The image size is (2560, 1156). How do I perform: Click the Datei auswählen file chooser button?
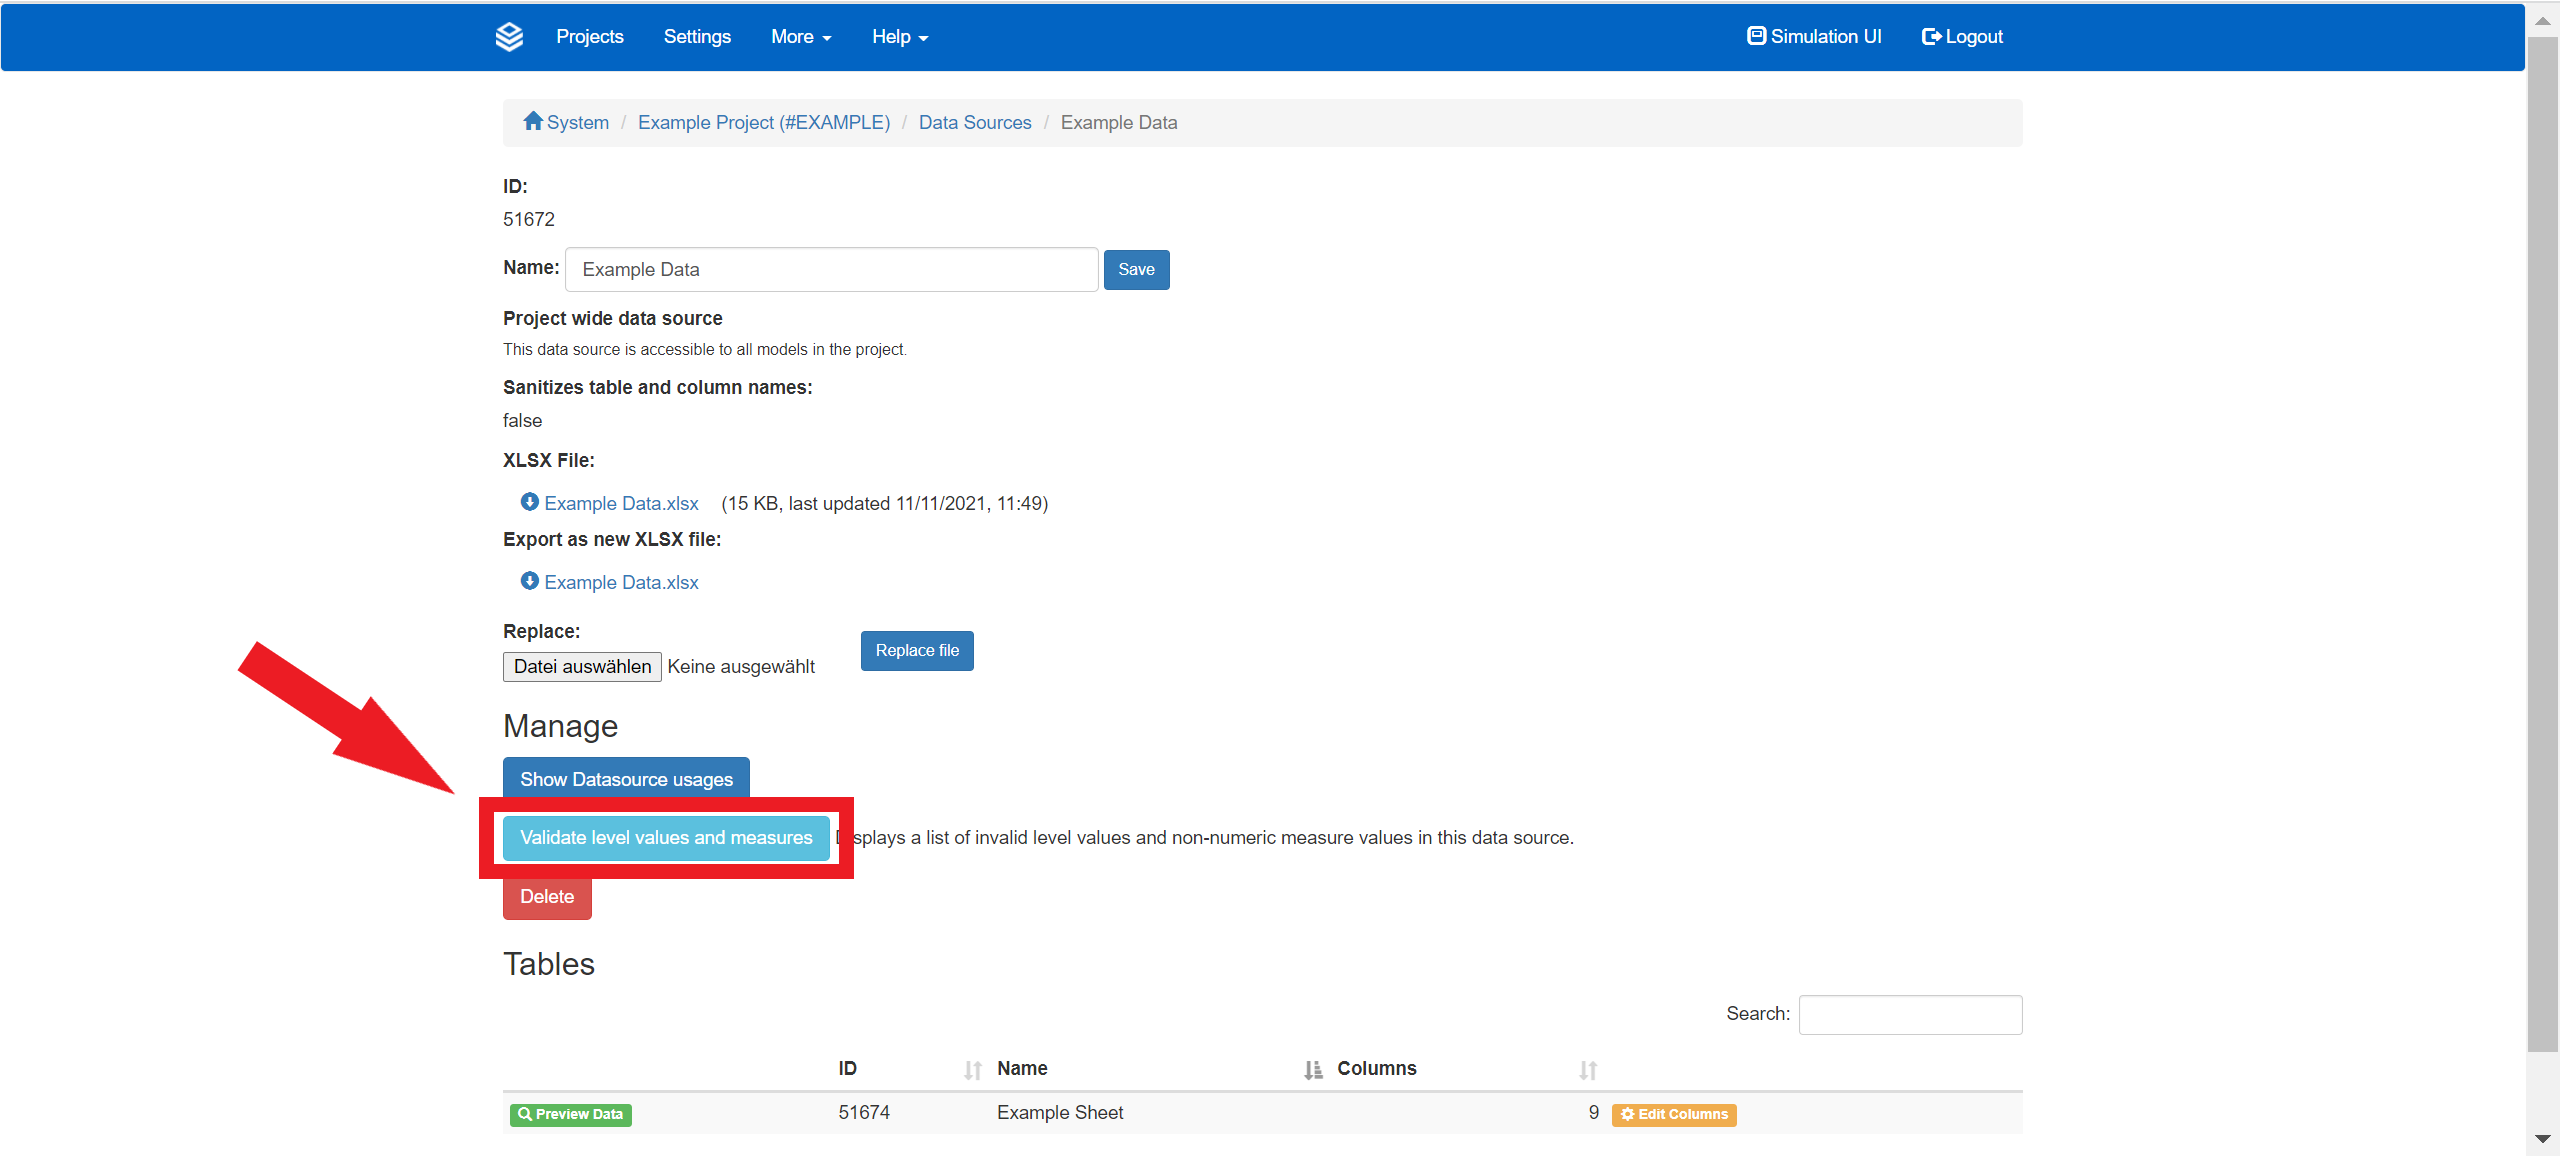click(x=582, y=667)
